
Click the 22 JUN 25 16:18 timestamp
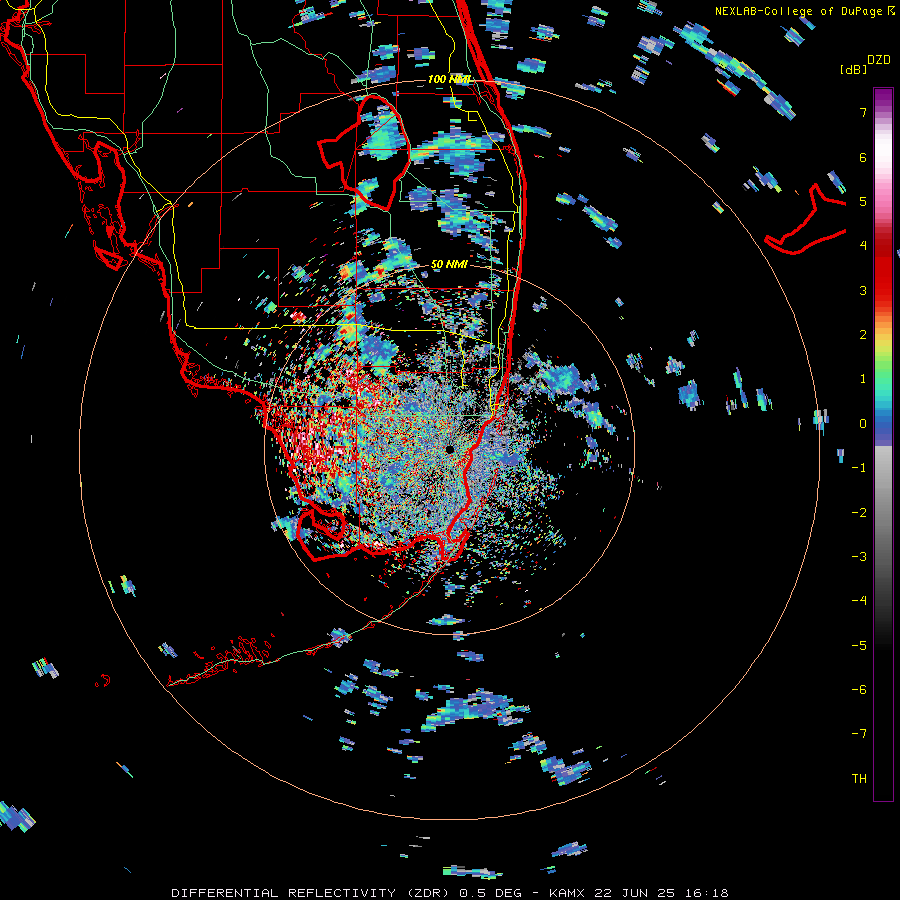coord(661,893)
